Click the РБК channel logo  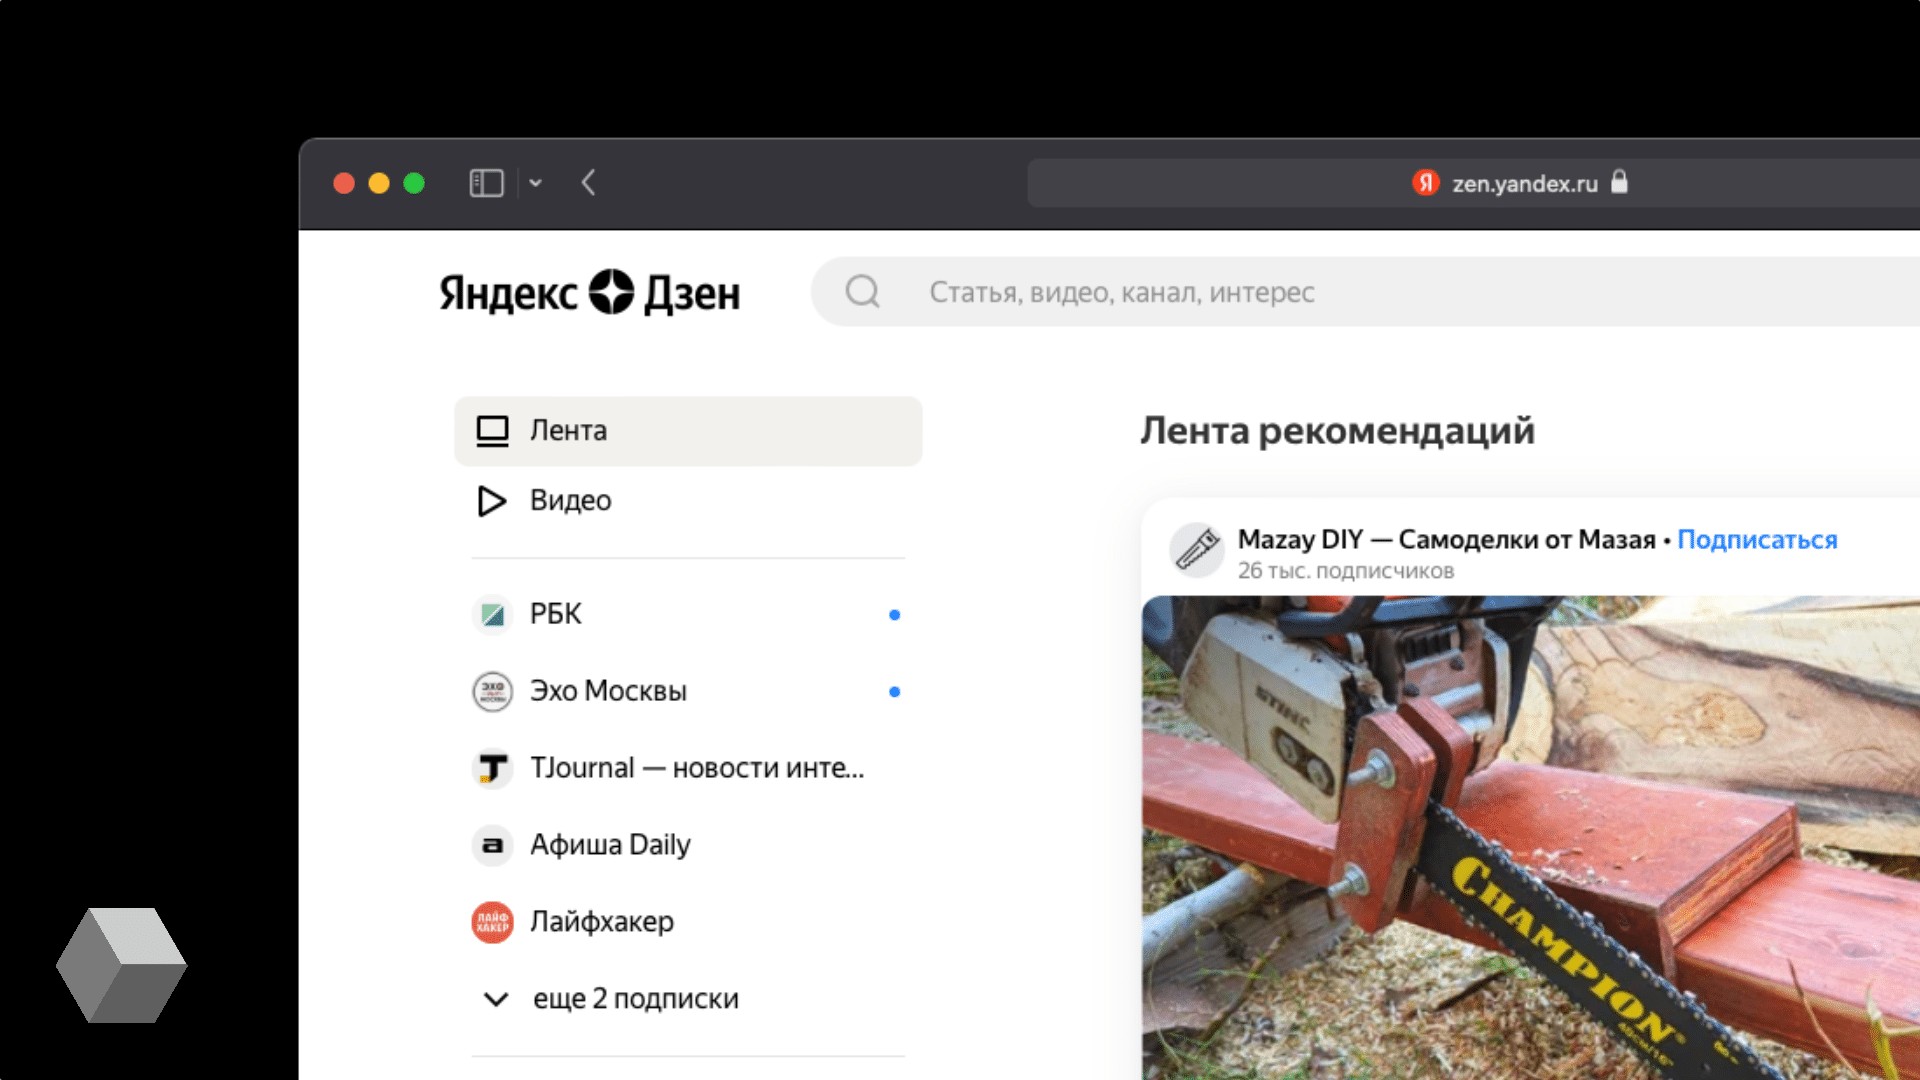492,614
